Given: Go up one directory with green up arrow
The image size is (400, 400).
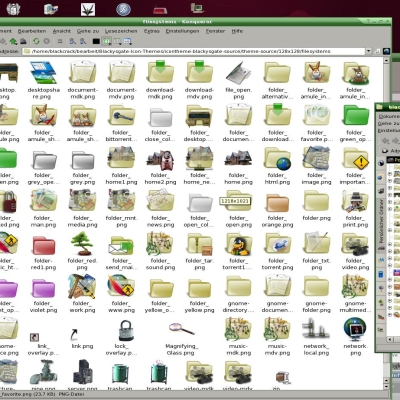Looking at the screenshot, I should click(x=13, y=41).
